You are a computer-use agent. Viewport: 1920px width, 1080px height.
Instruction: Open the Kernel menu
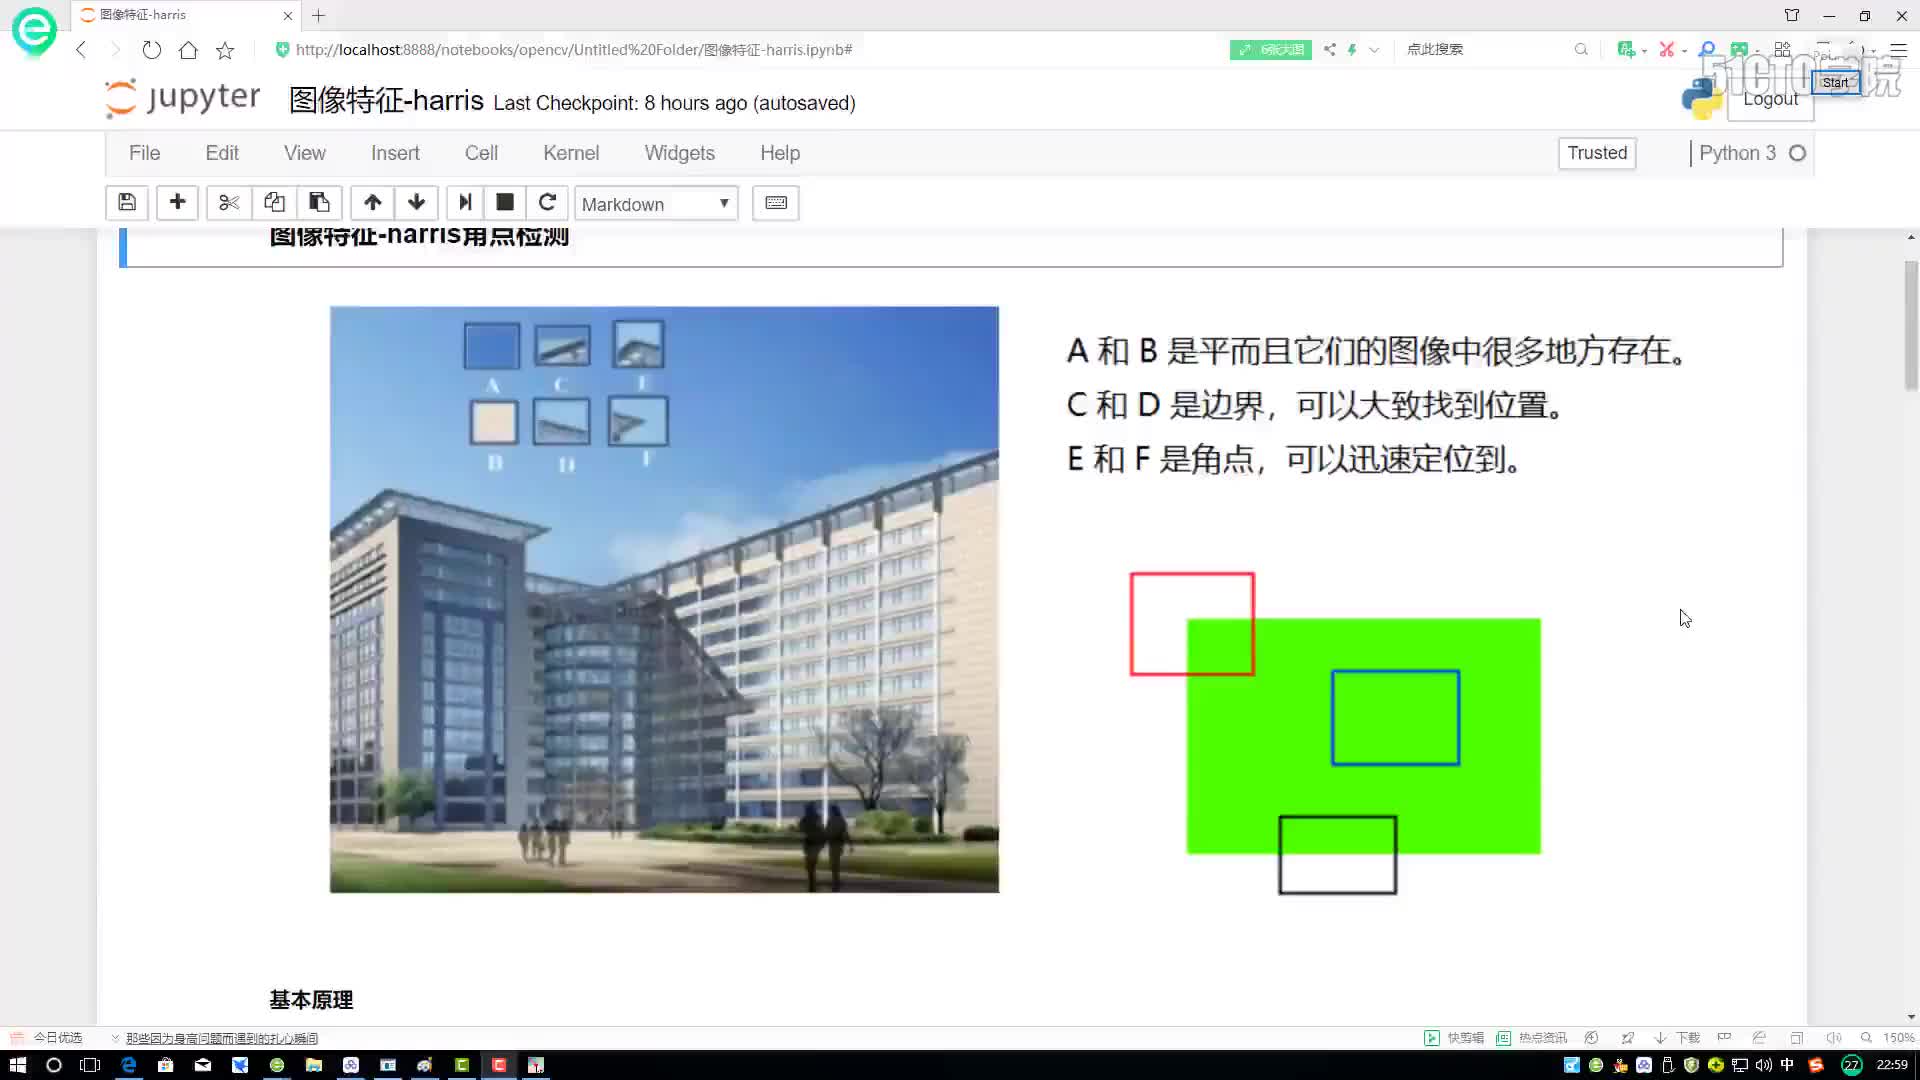point(571,153)
